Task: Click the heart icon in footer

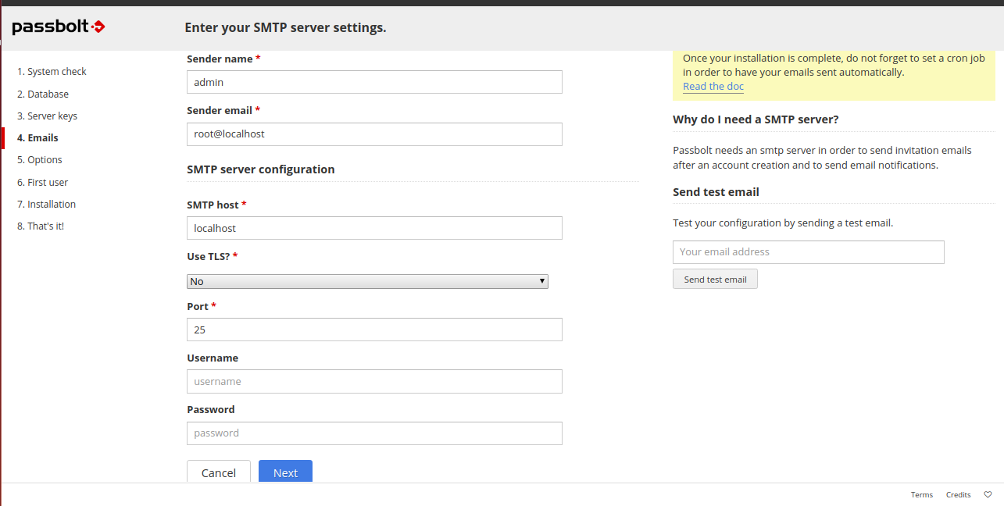Action: pos(988,494)
